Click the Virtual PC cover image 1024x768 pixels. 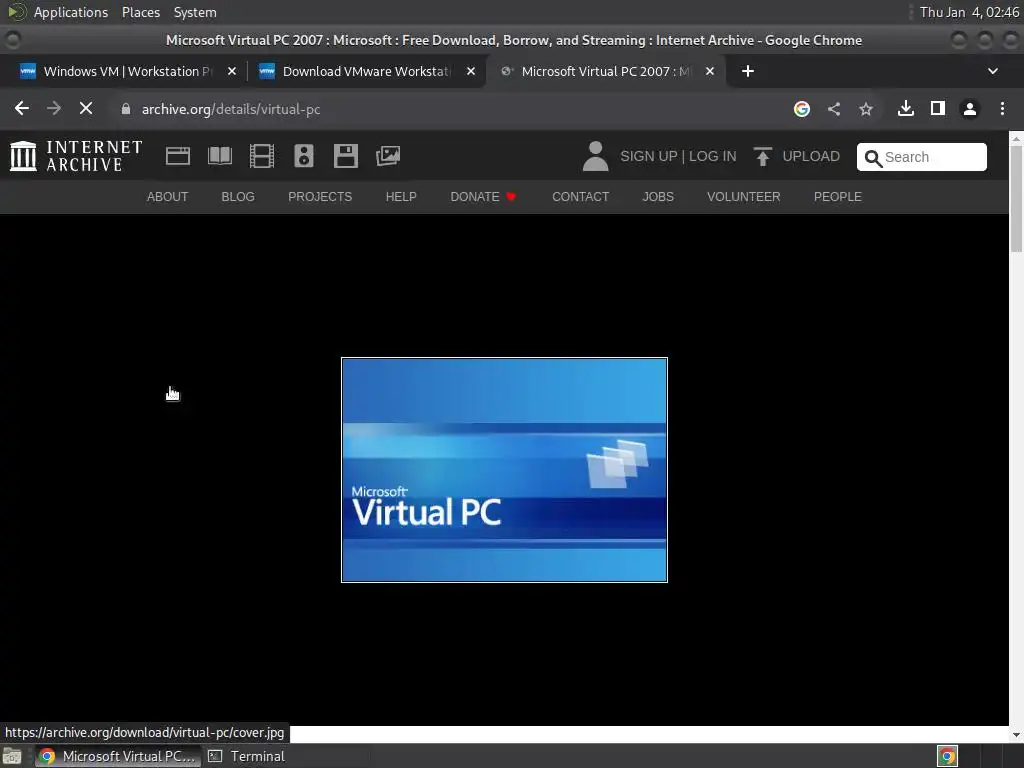pyautogui.click(x=504, y=470)
